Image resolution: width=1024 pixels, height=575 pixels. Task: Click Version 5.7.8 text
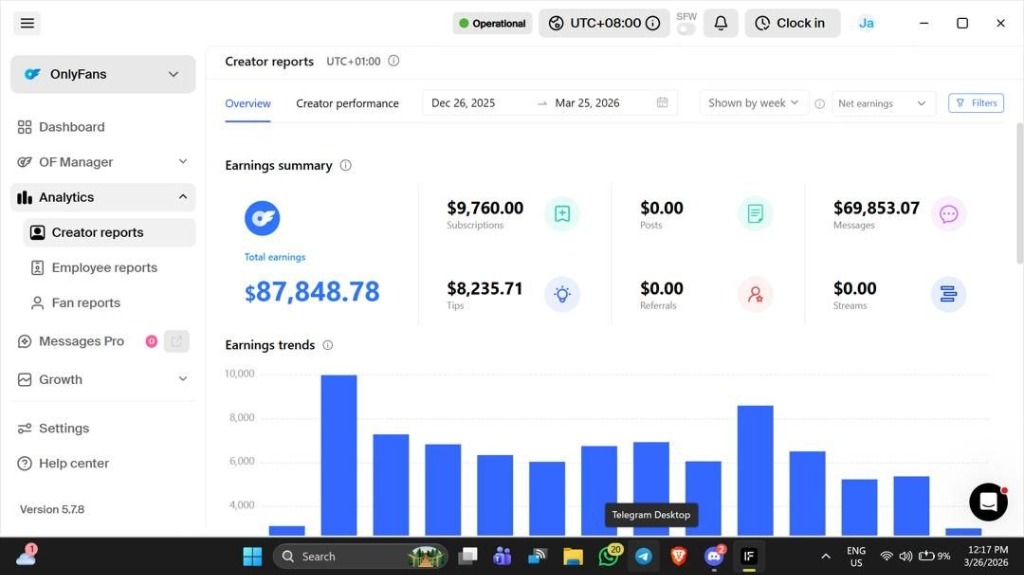52,509
